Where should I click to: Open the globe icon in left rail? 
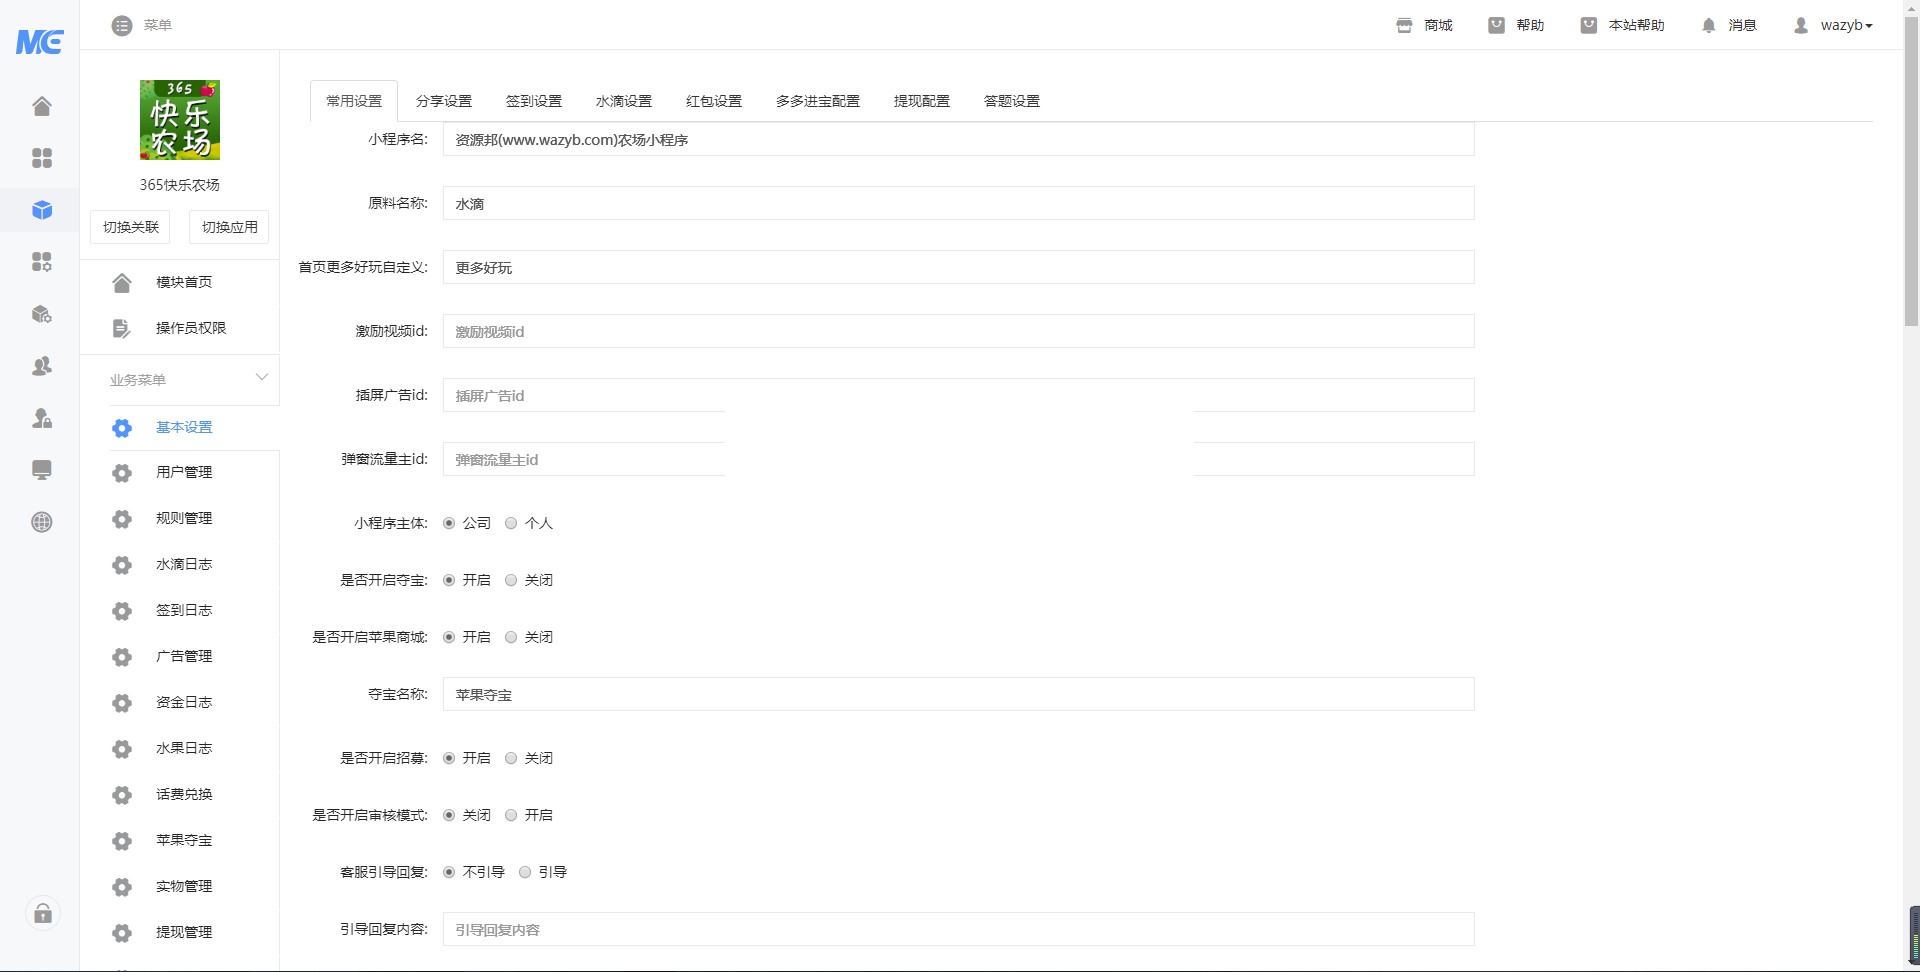click(42, 522)
